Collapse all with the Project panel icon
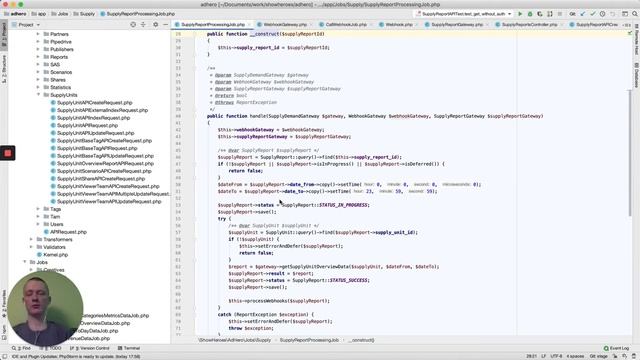The height and width of the screenshot is (360, 640). coord(143,25)
